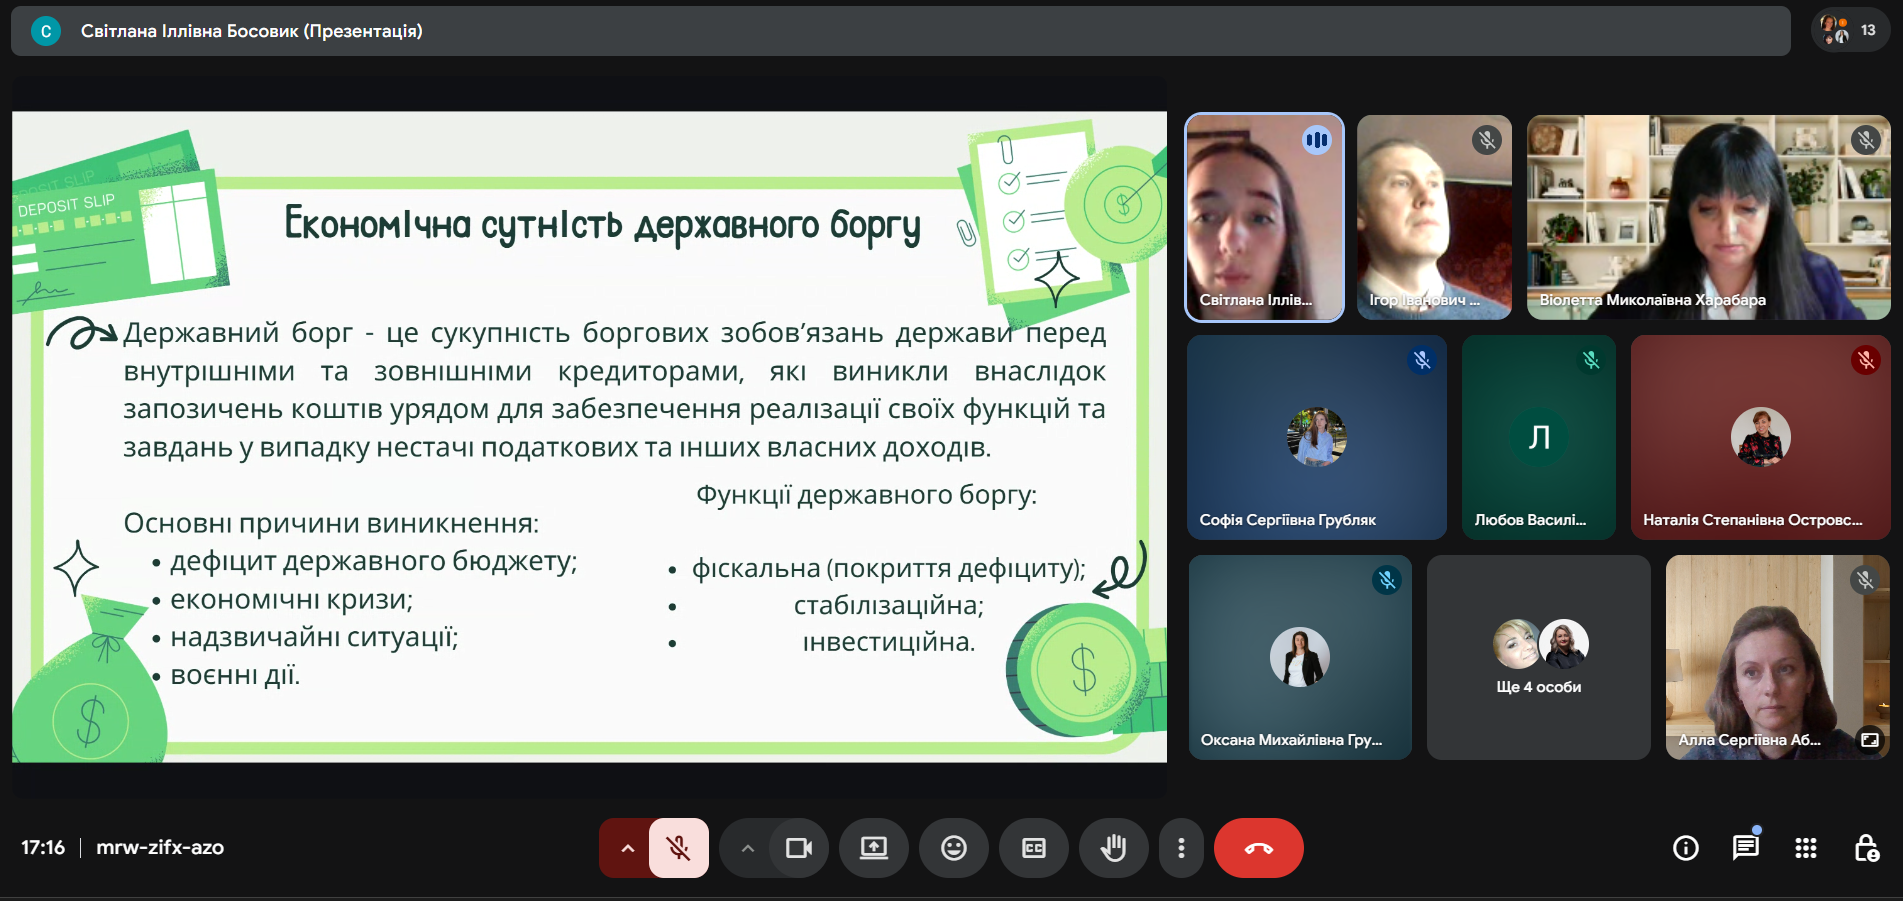Open meeting details info icon
Image resolution: width=1903 pixels, height=901 pixels.
[x=1686, y=848]
